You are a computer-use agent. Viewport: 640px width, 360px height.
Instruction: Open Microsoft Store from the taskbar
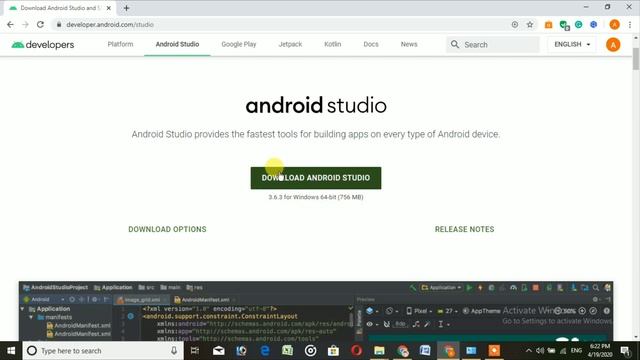333,351
